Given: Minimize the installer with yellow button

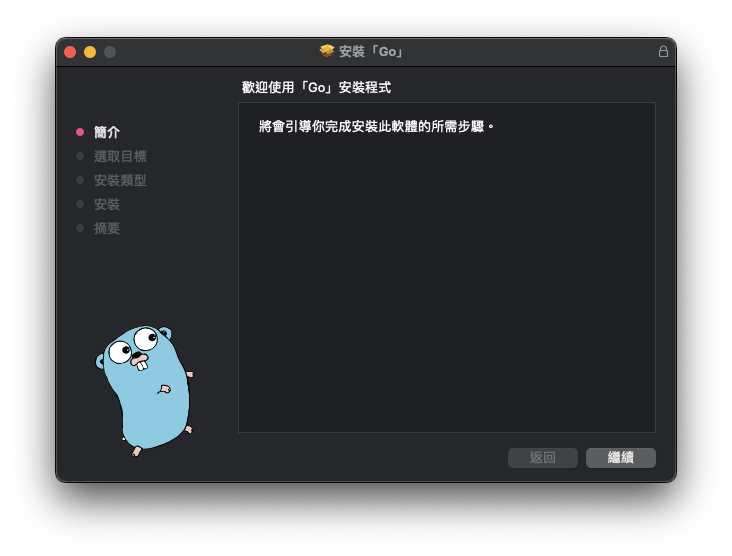Looking at the screenshot, I should point(90,52).
